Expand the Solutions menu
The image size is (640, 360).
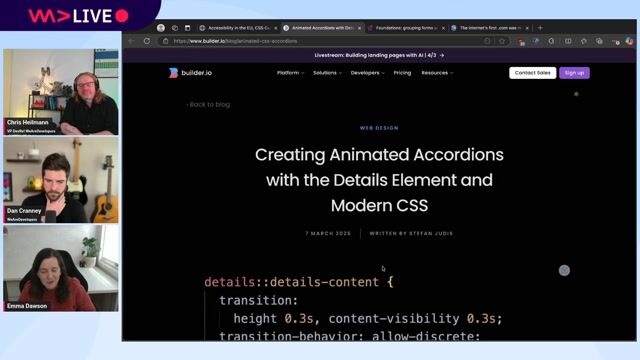[327, 73]
